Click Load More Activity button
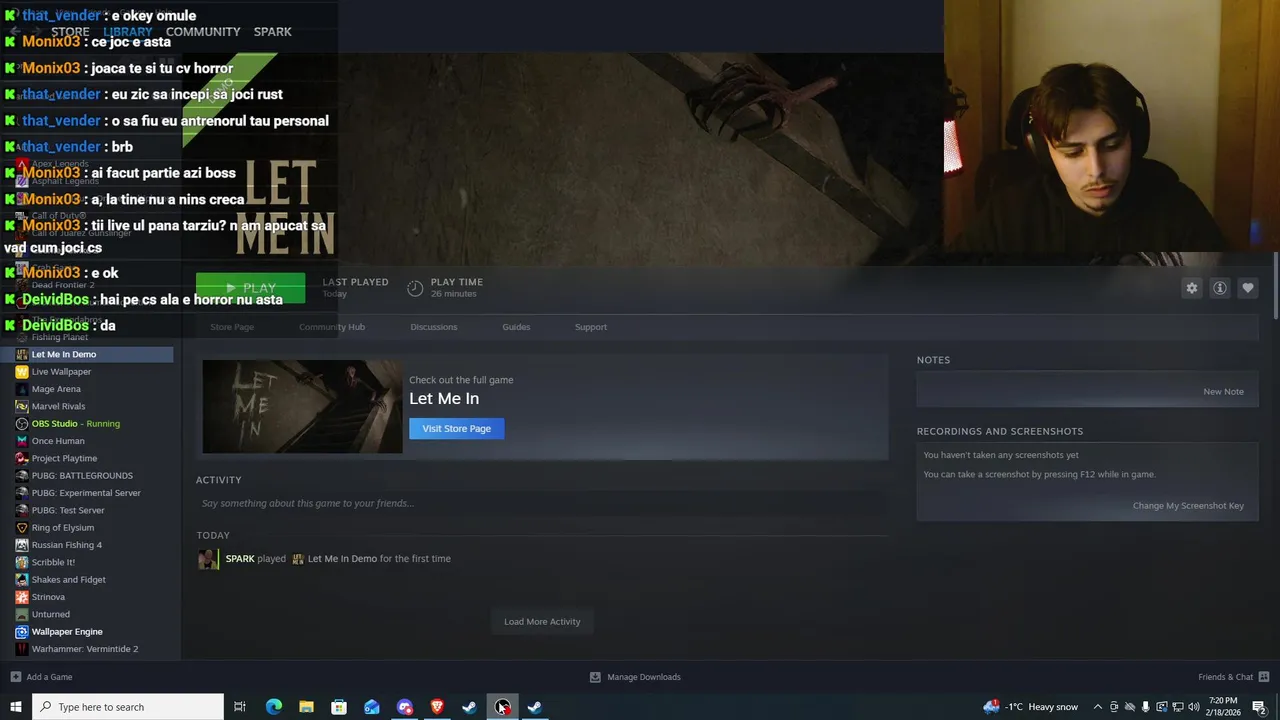 point(542,622)
